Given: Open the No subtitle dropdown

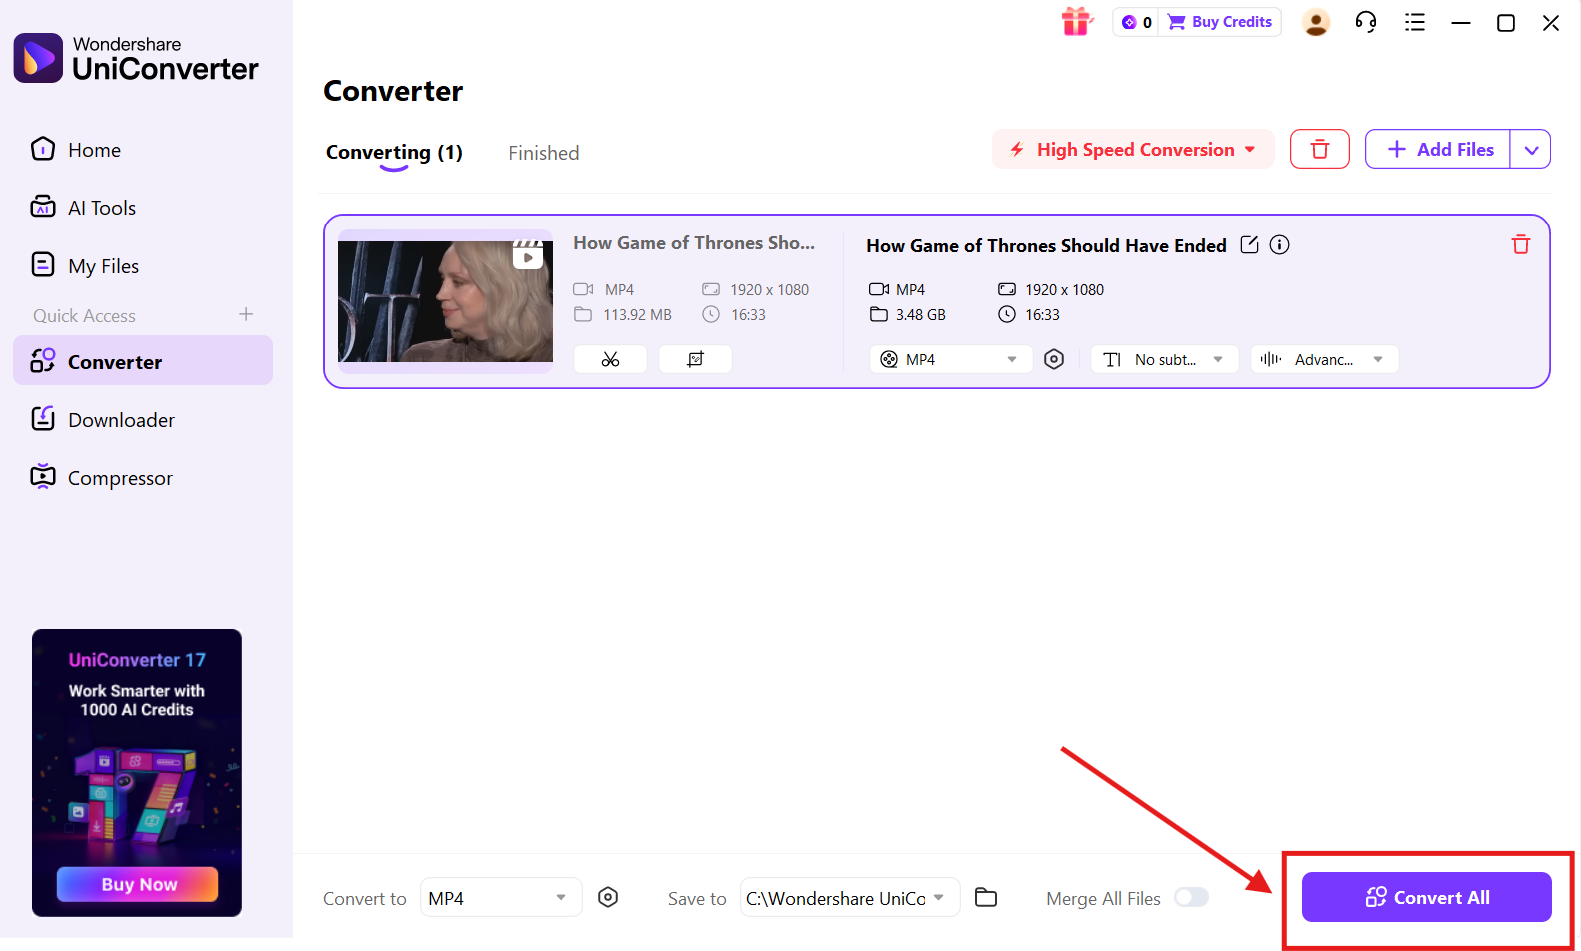Looking at the screenshot, I should [x=1165, y=359].
